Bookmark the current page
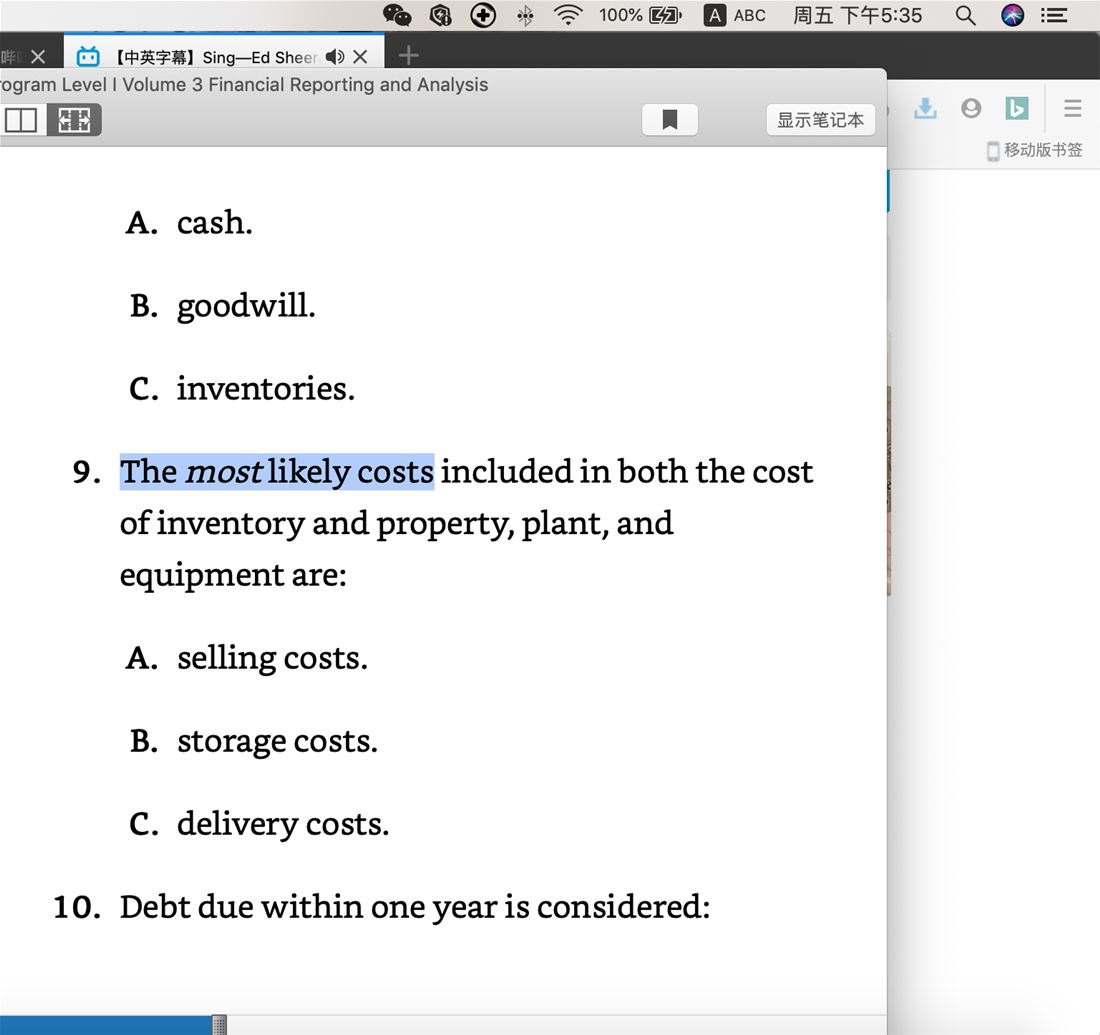 (x=670, y=120)
